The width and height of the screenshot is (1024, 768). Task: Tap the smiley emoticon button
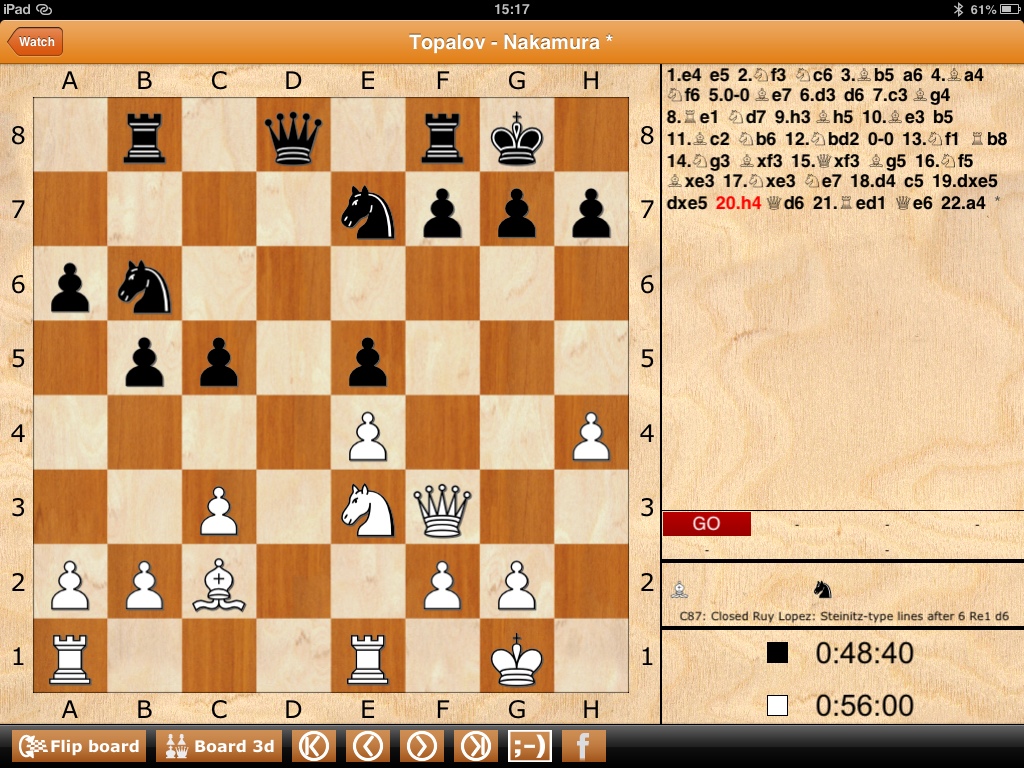pyautogui.click(x=530, y=746)
